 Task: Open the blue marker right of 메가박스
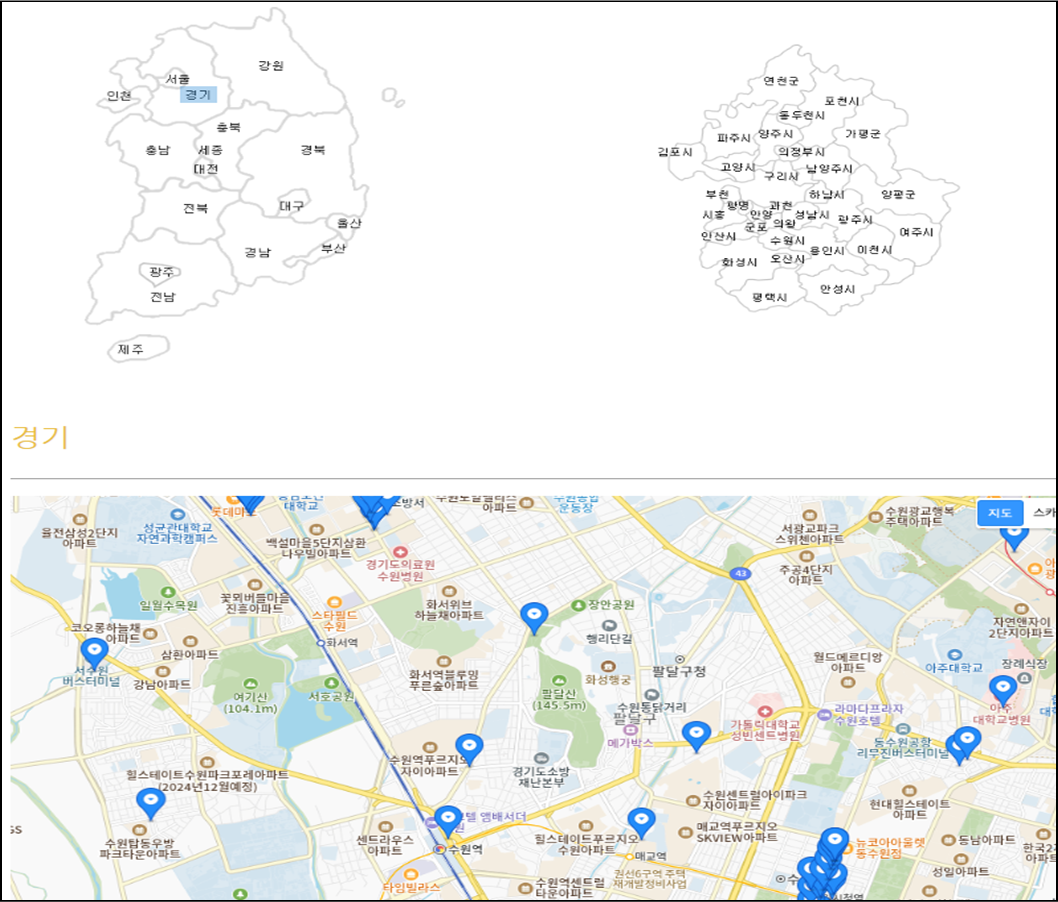[696, 735]
